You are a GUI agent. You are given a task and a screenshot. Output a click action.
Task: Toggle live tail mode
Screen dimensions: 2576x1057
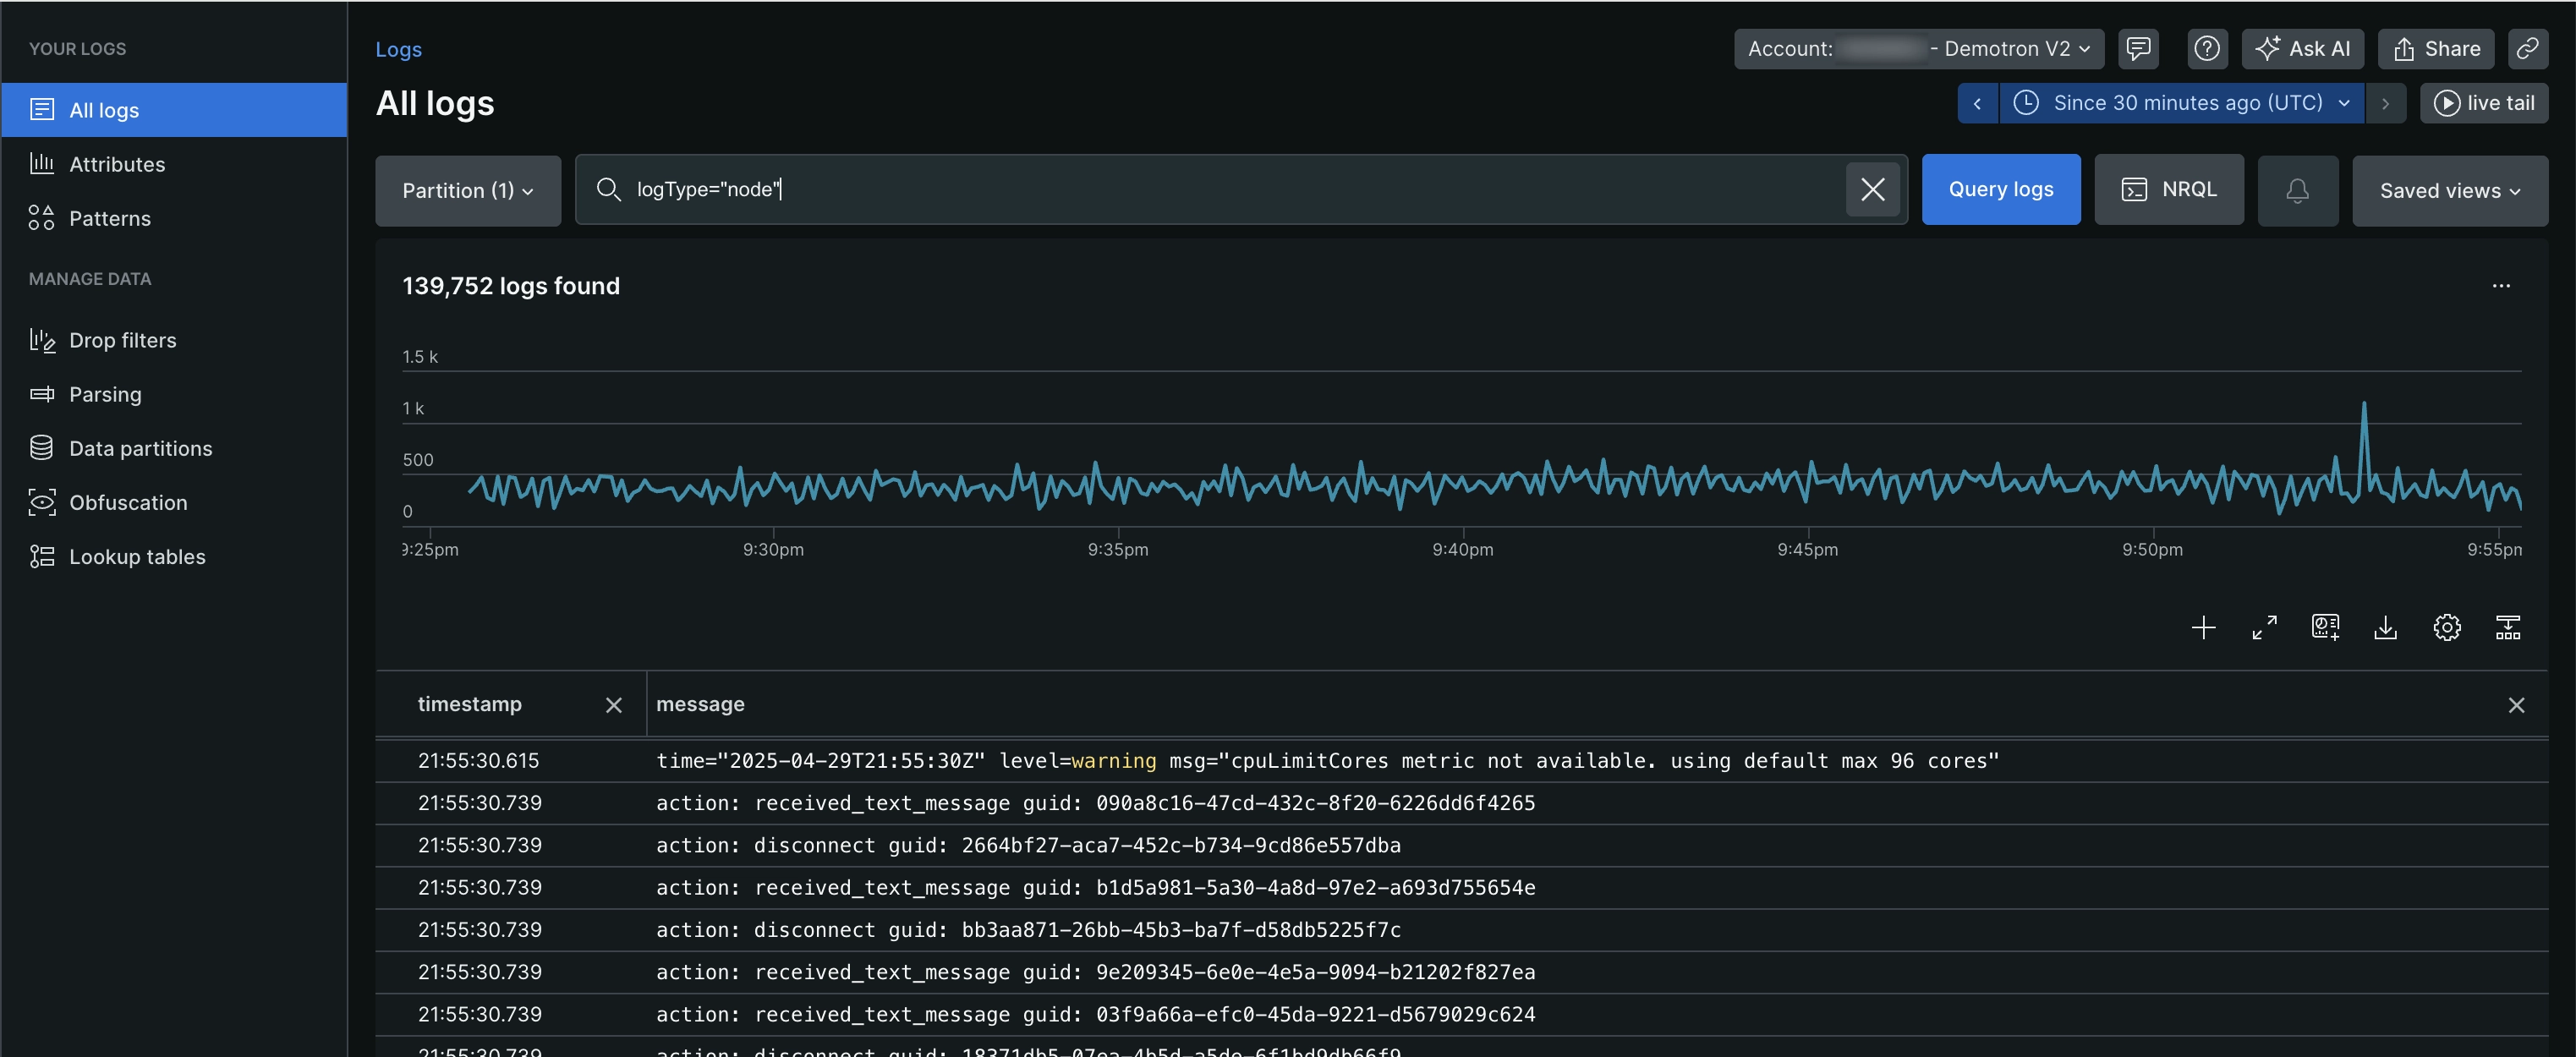click(2483, 103)
